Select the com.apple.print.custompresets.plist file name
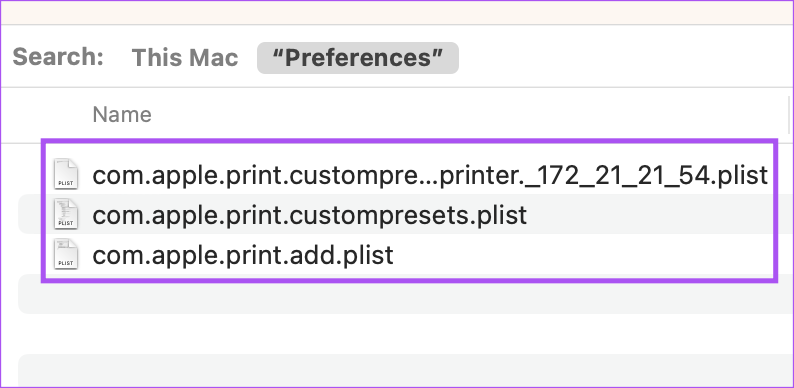Screen dimensions: 794x388 point(309,215)
